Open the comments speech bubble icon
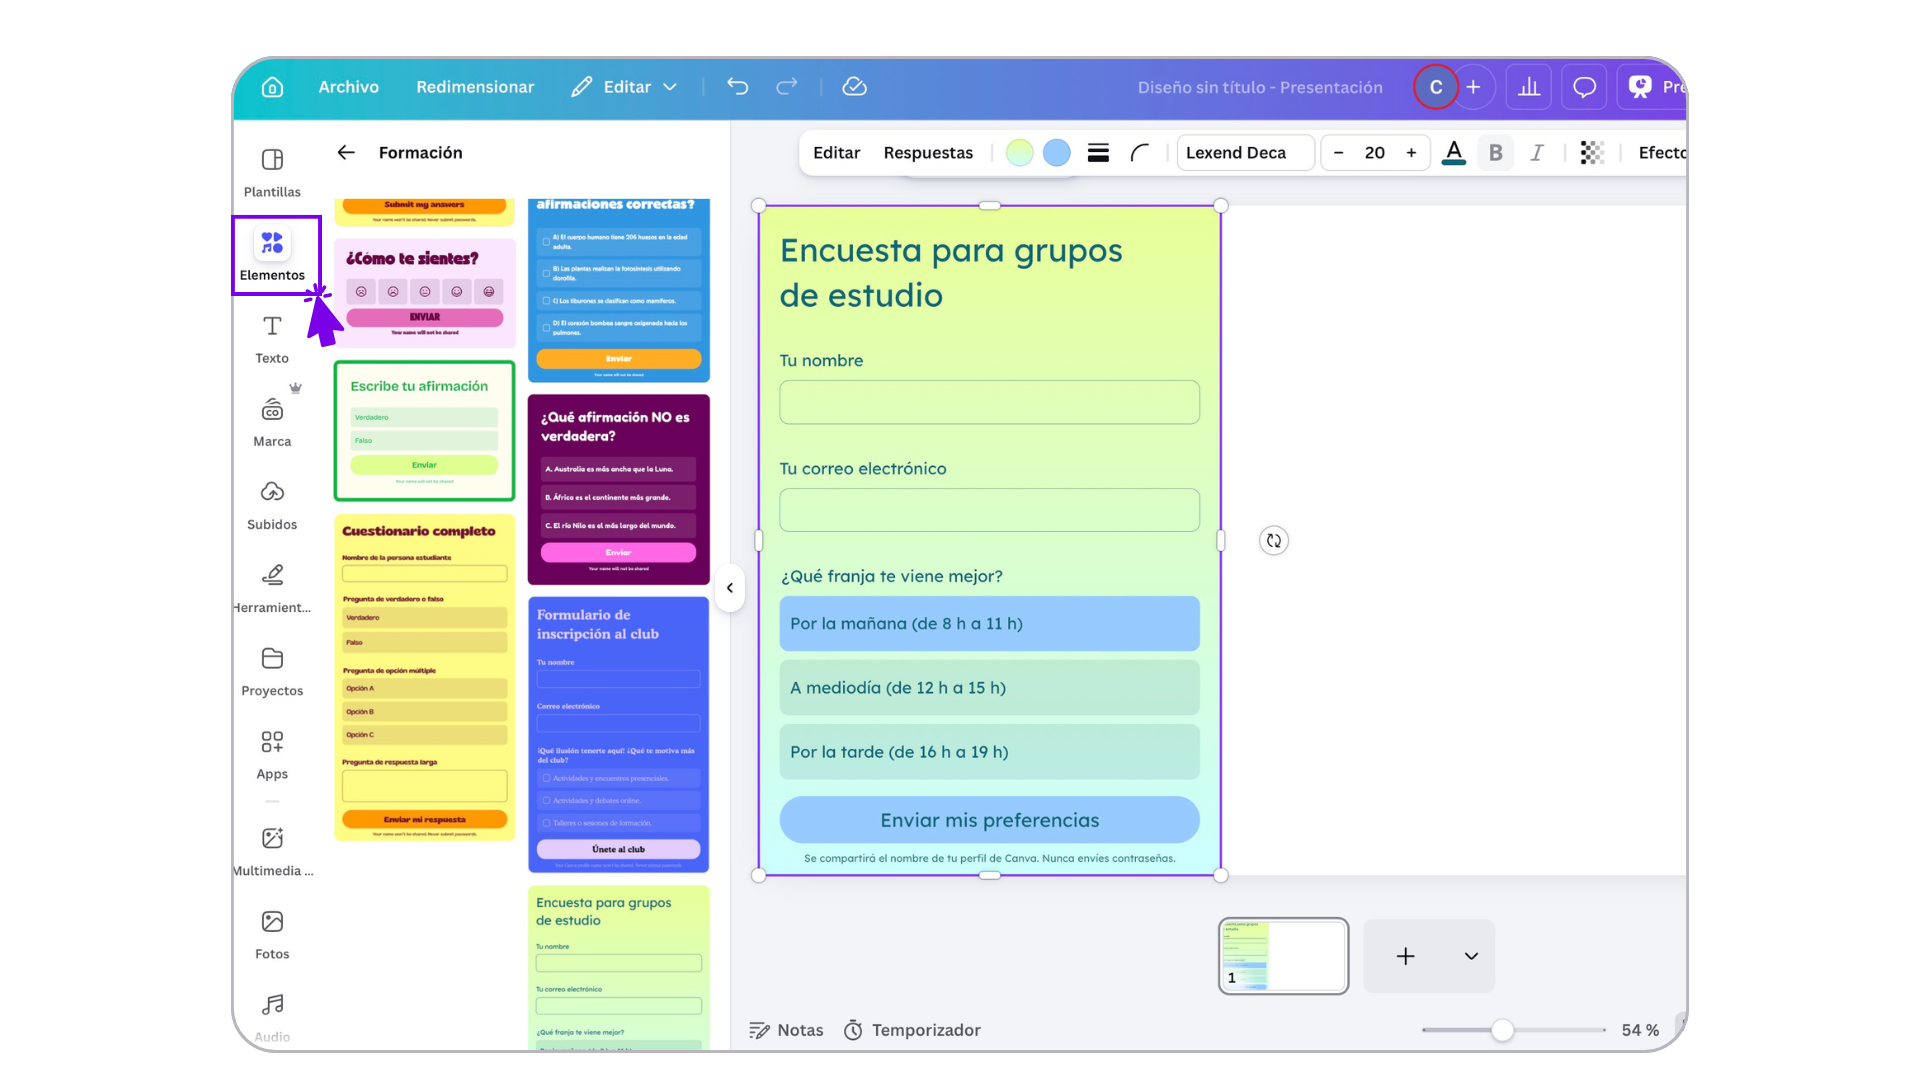 pyautogui.click(x=1584, y=87)
